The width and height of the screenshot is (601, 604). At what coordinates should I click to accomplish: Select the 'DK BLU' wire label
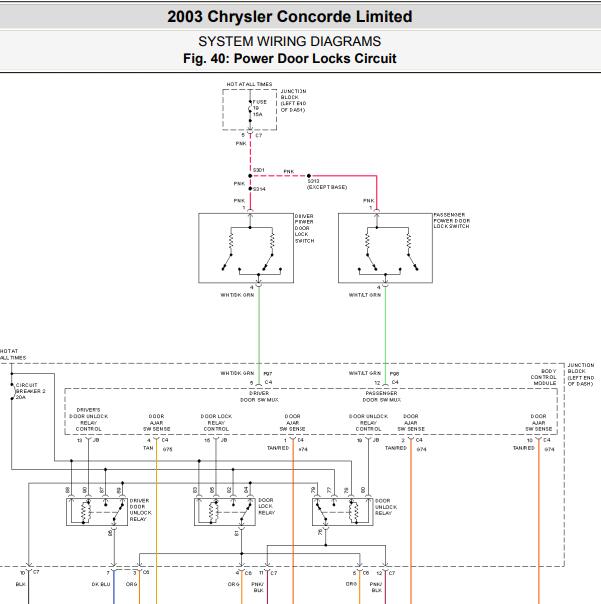pos(101,584)
